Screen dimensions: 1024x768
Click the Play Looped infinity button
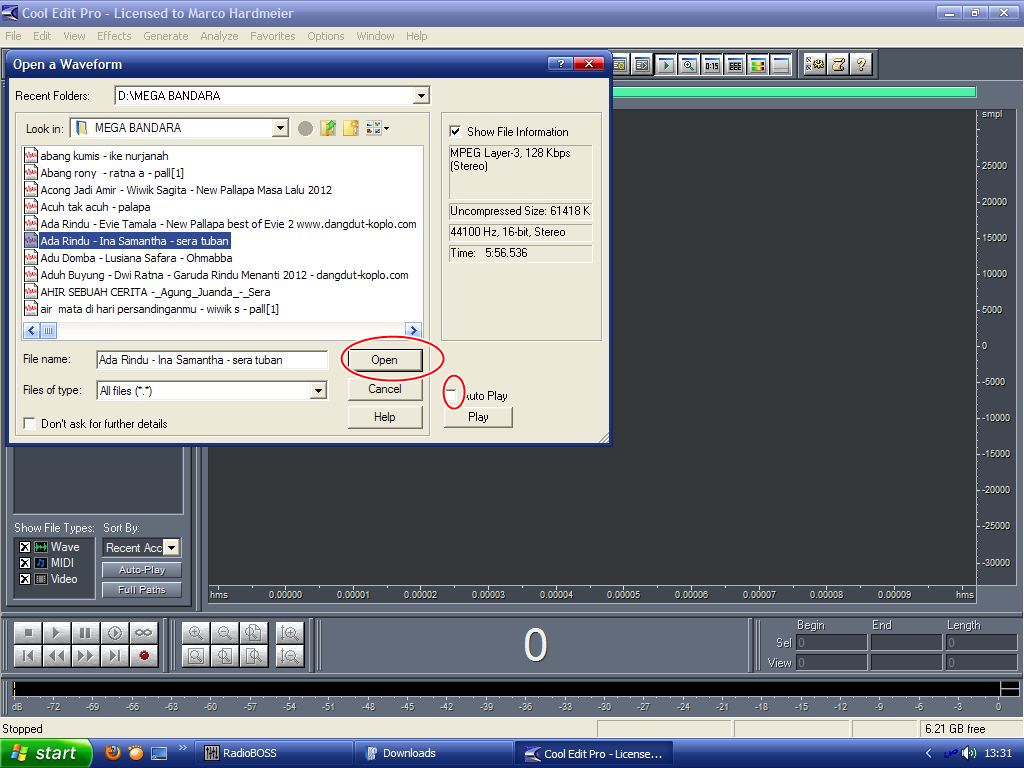[143, 632]
